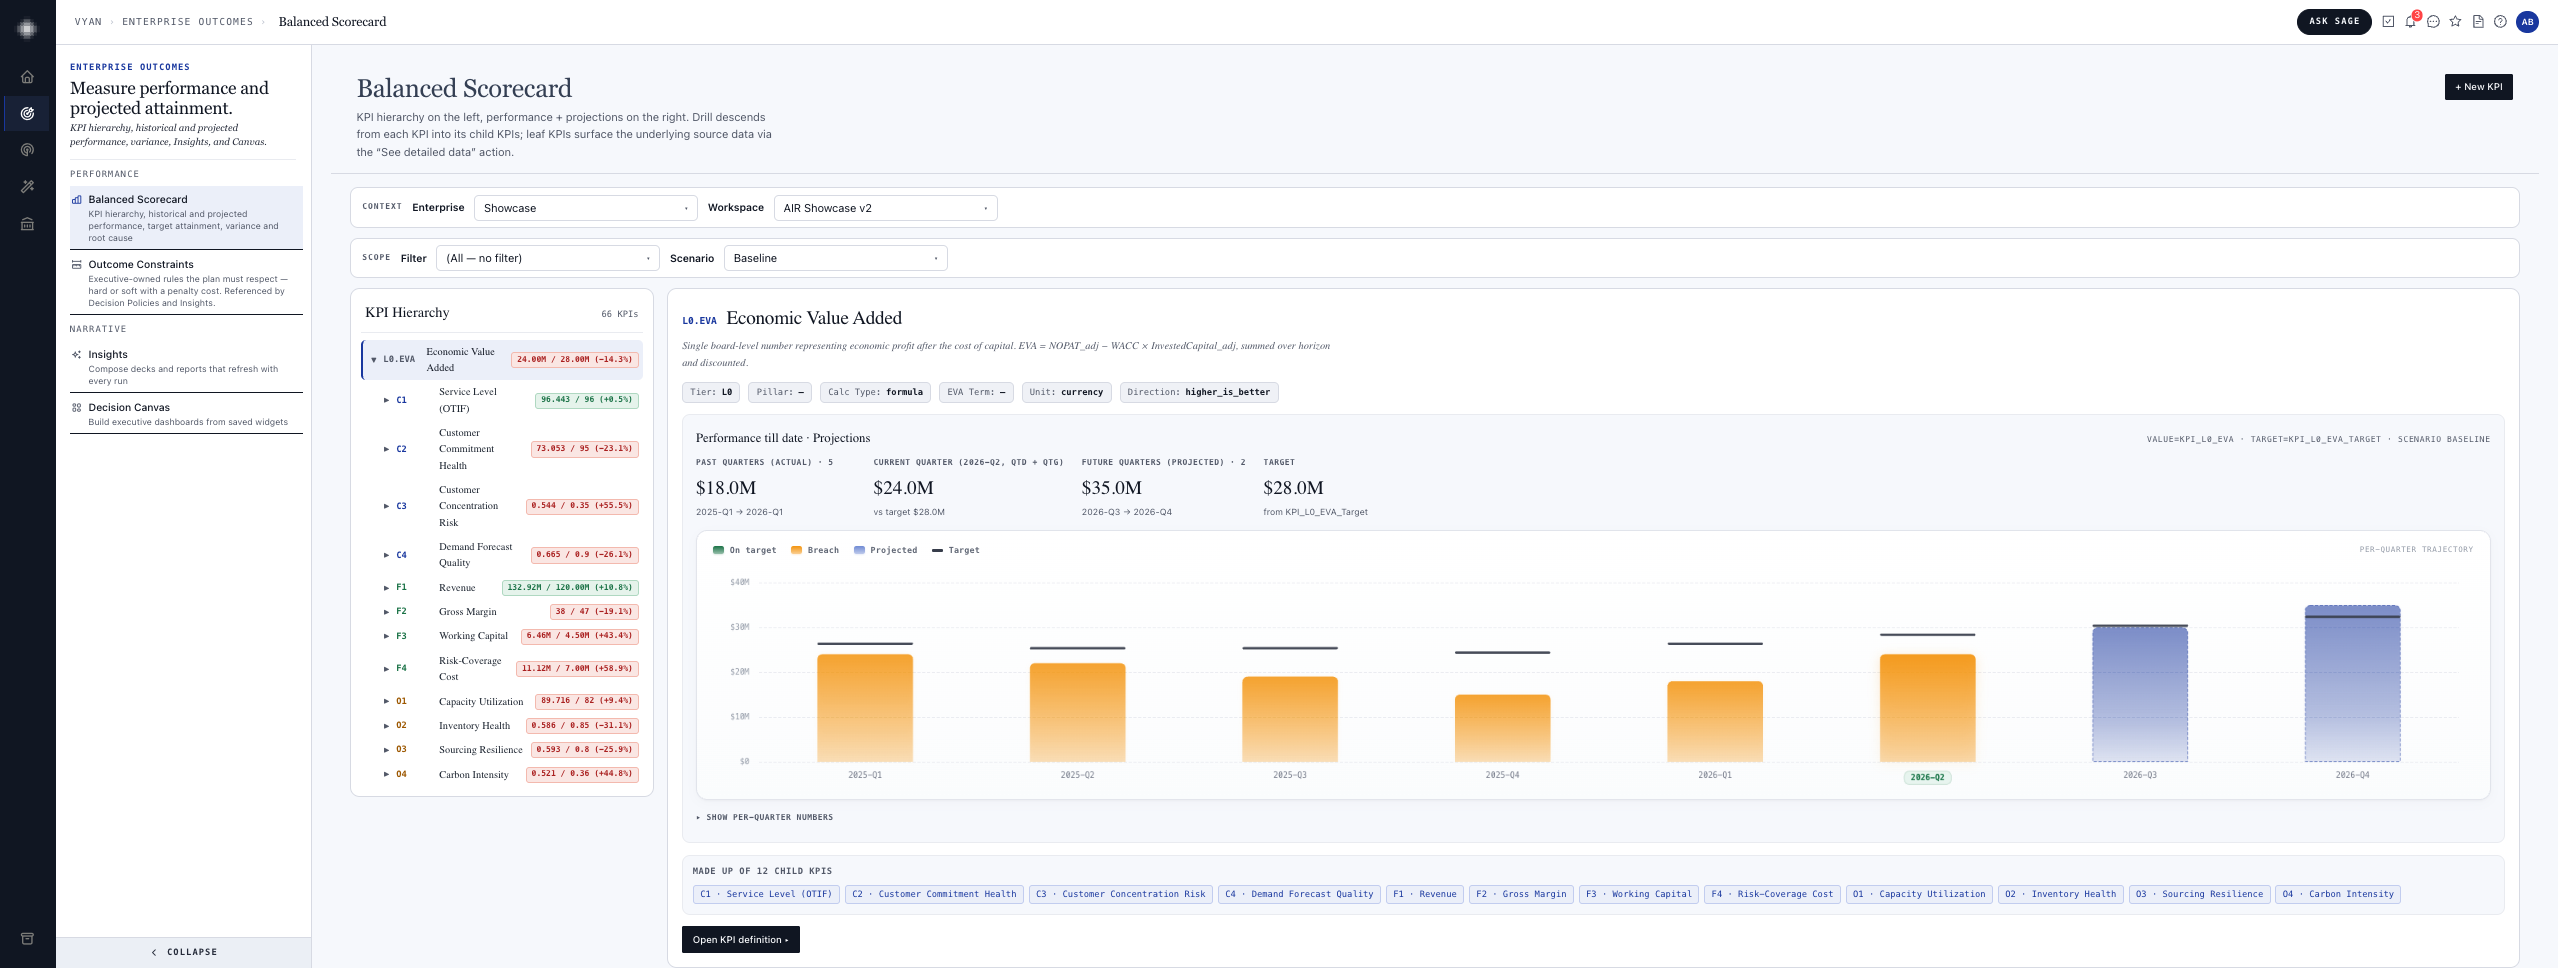Click VYAN breadcrumb
The width and height of the screenshot is (2558, 968).
coord(88,22)
